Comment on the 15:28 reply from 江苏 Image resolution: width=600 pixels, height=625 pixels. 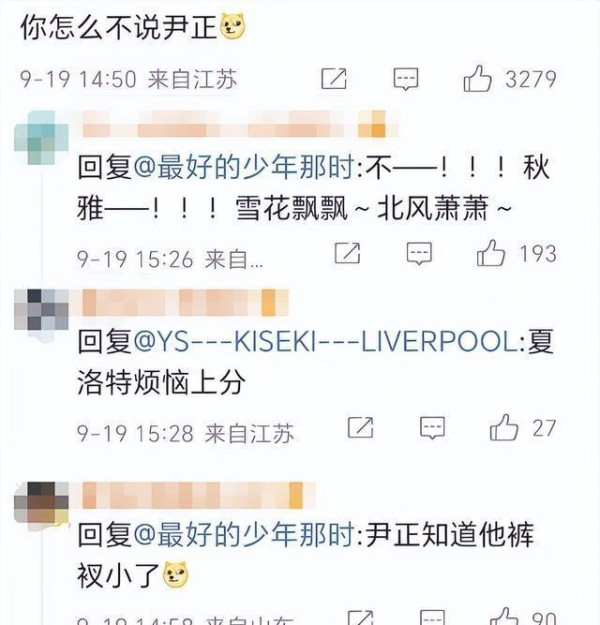pyautogui.click(x=432, y=428)
